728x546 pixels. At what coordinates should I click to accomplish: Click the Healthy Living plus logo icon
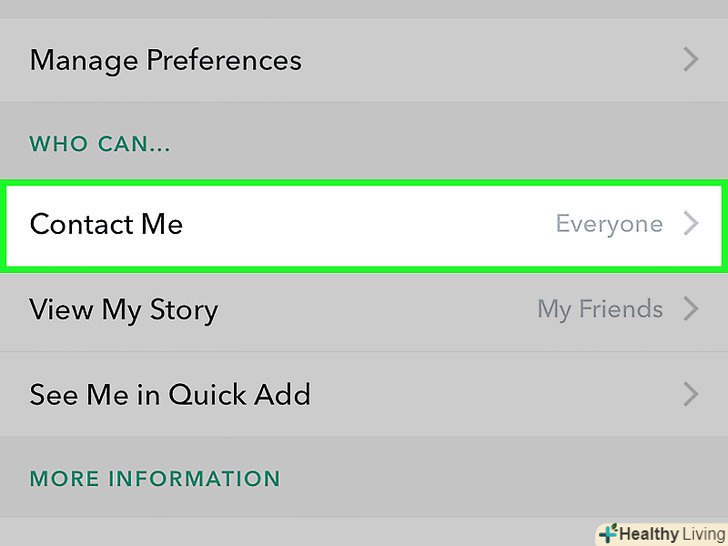606,534
